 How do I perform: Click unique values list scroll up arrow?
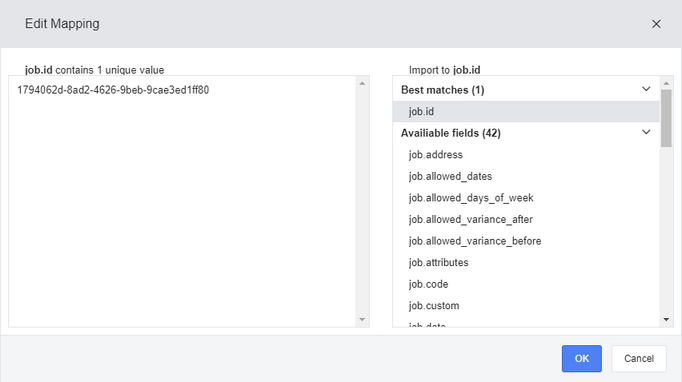click(x=362, y=83)
